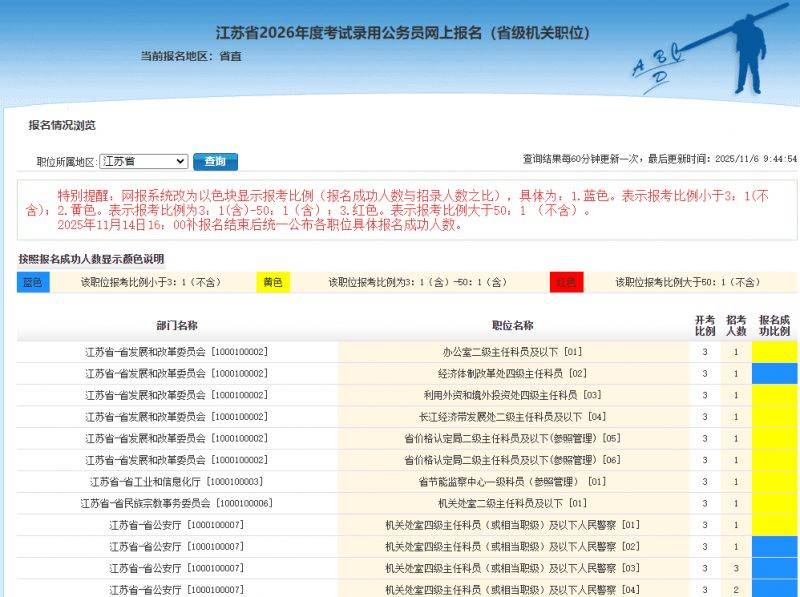Screen dimensions: 800x597
Task: Open position 办公室二级主任科员及以下 [01]
Action: pyautogui.click(x=511, y=351)
